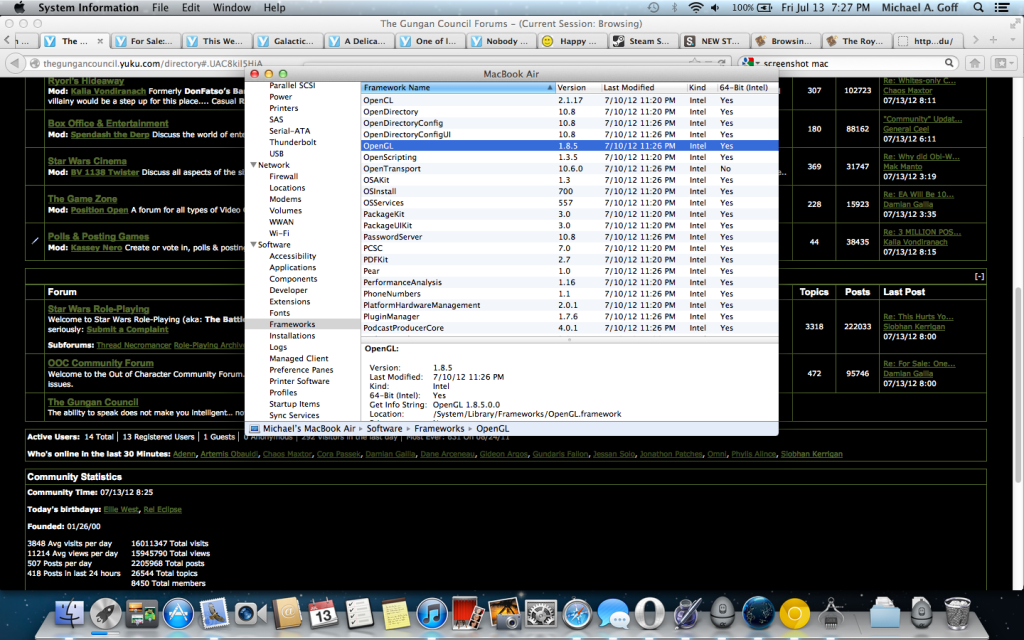Click the Time Machine menu bar icon
Viewport: 1024px width, 640px height.
click(x=653, y=8)
